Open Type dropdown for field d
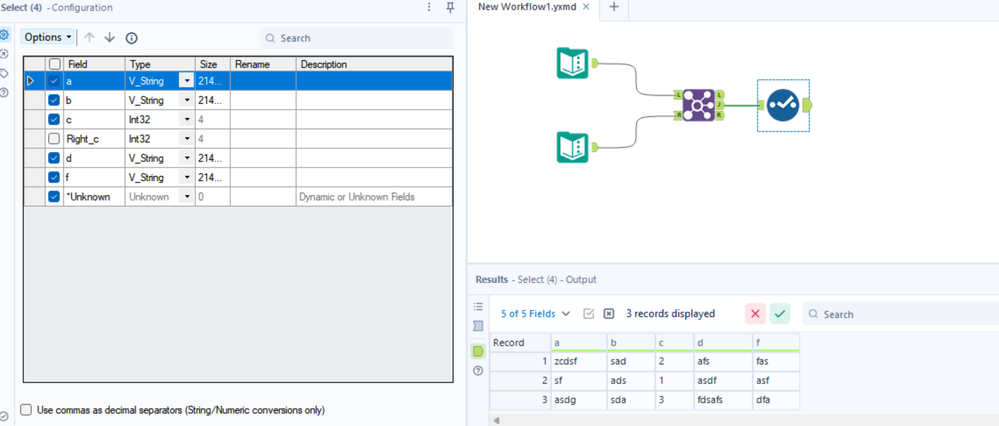Screen dimensions: 999x426 pyautogui.click(x=187, y=158)
